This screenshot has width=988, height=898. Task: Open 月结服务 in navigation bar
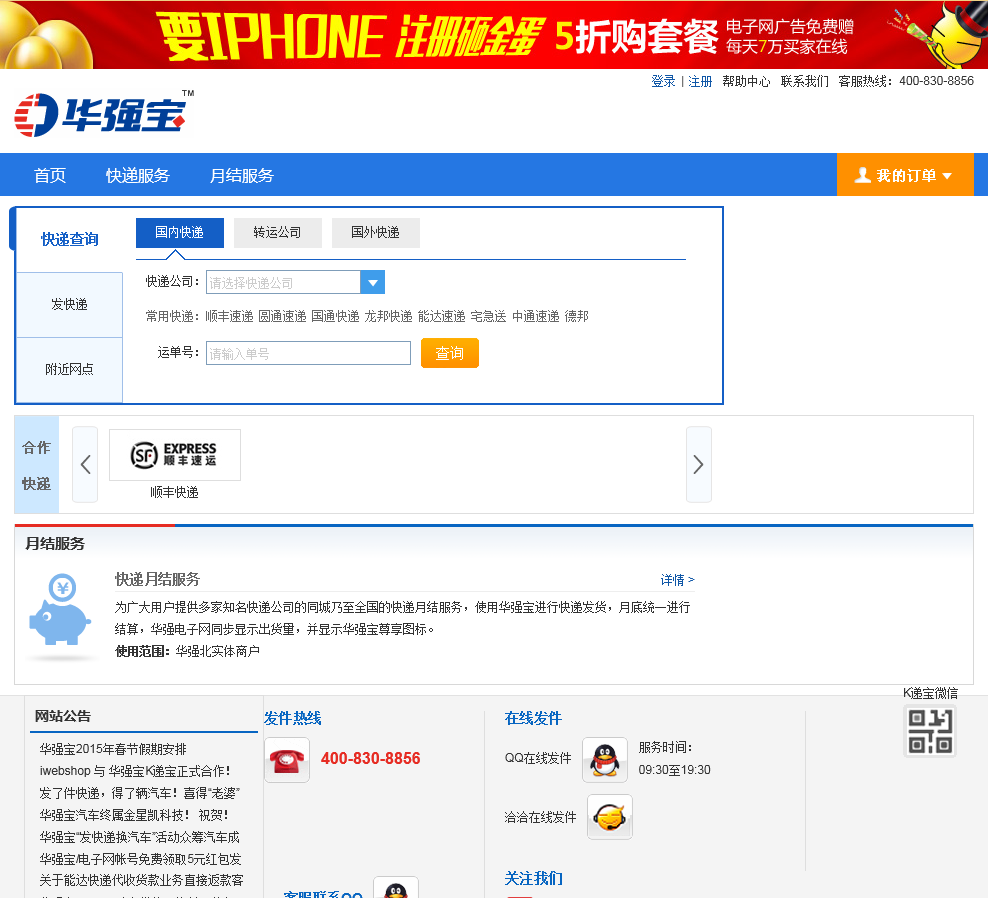click(241, 175)
